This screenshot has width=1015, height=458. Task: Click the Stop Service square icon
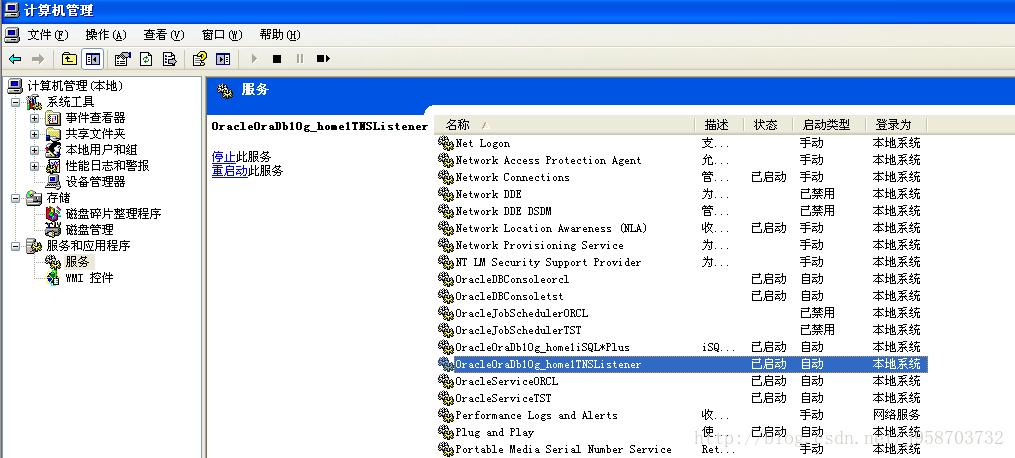277,59
